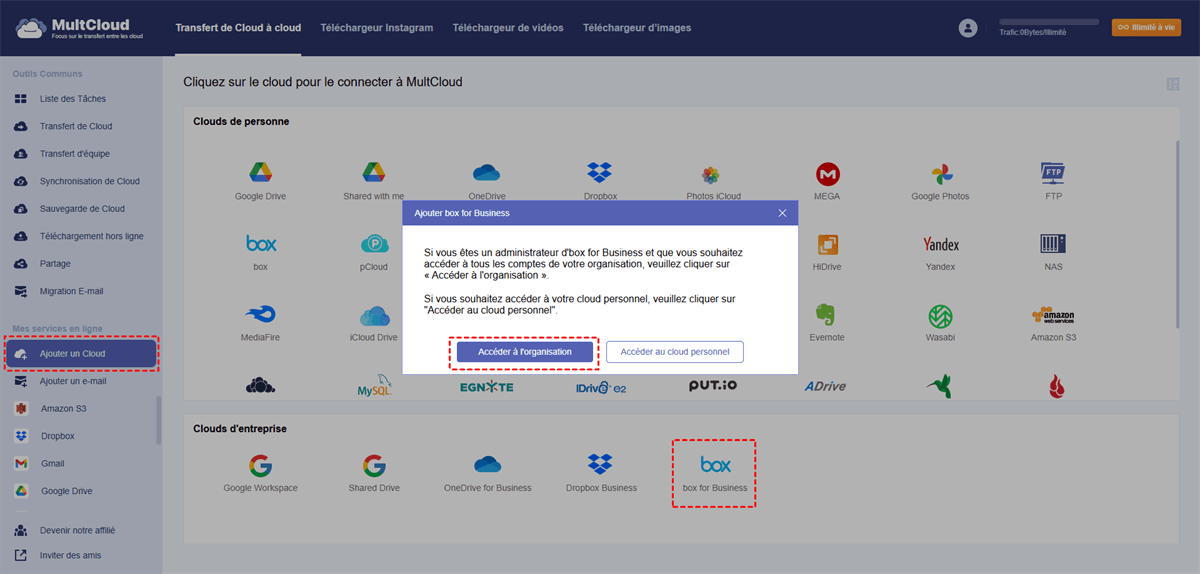Open Sauvegarde de Cloud
The width and height of the screenshot is (1200, 574).
coord(80,209)
